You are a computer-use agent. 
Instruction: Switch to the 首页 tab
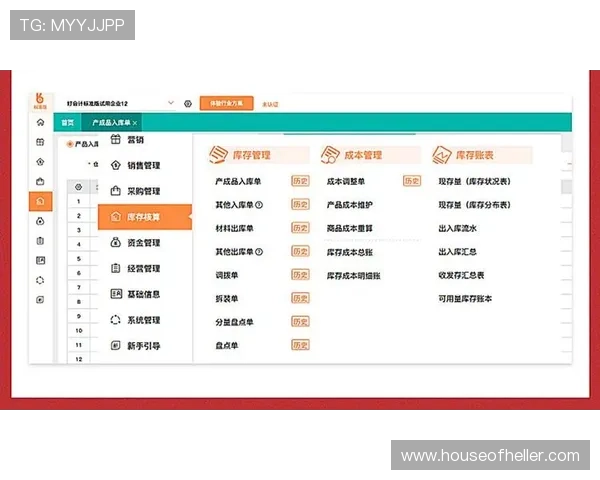(x=68, y=122)
